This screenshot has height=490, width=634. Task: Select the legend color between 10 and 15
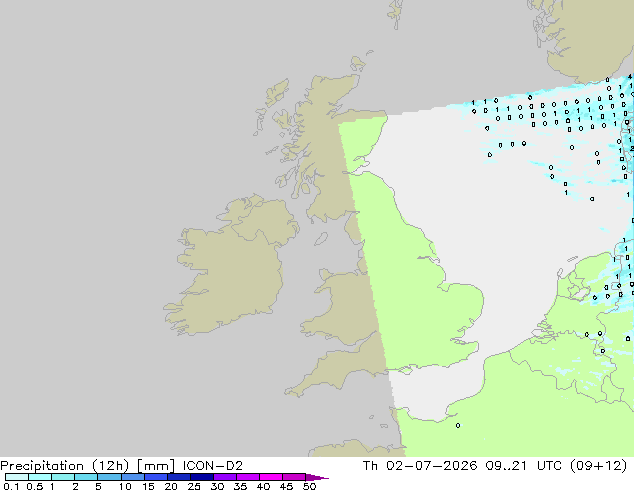pos(133,477)
